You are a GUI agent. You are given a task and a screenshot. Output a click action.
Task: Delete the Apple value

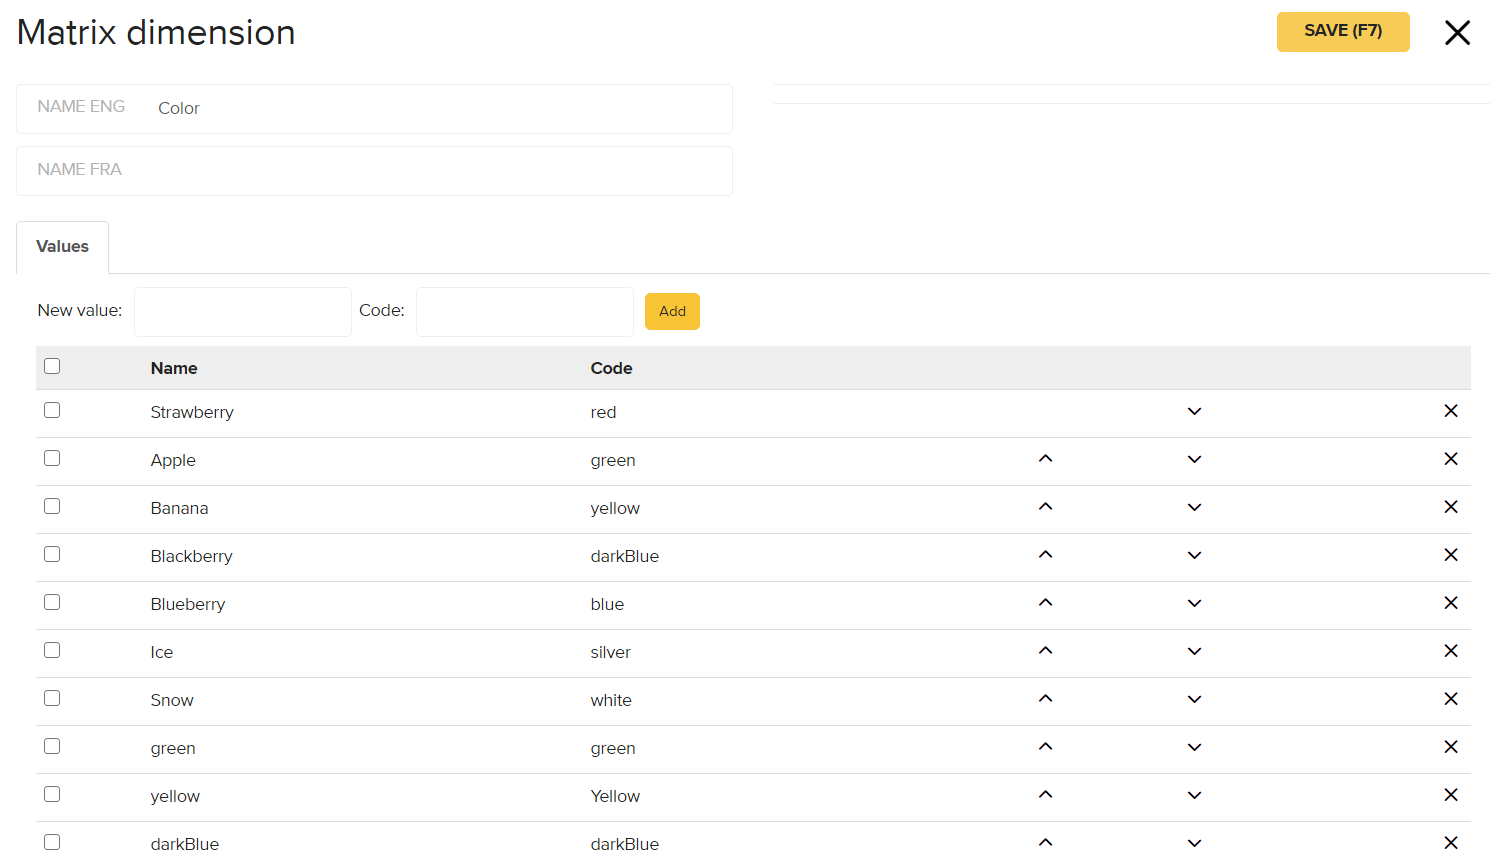coord(1451,459)
